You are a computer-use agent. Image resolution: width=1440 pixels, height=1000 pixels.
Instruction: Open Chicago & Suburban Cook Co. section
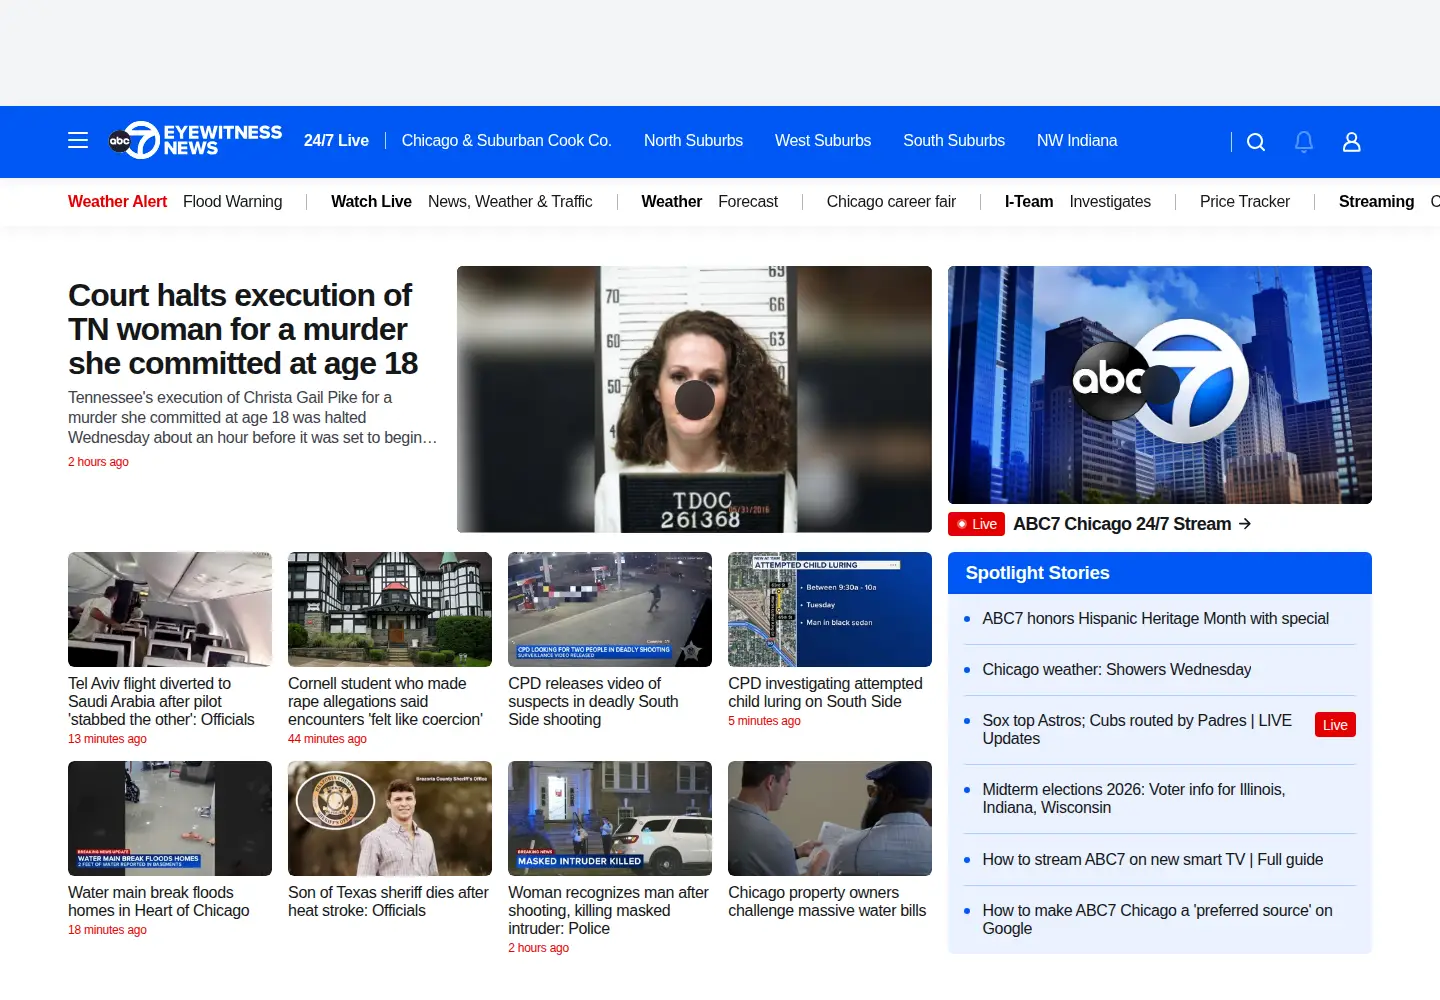[x=506, y=141]
